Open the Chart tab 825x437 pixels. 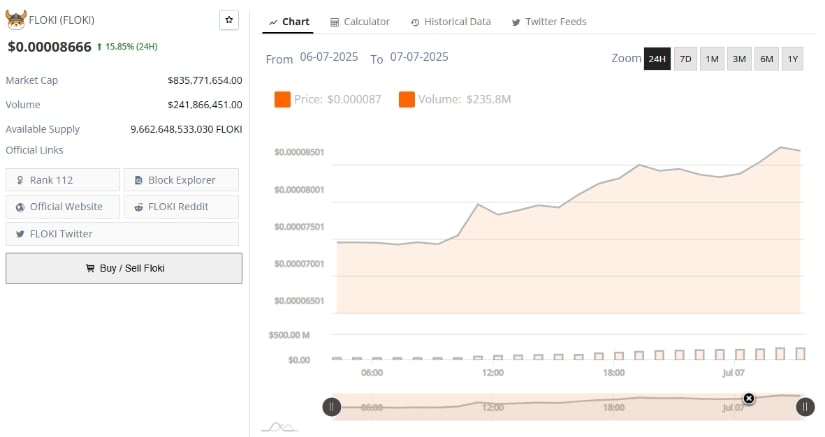tap(288, 22)
